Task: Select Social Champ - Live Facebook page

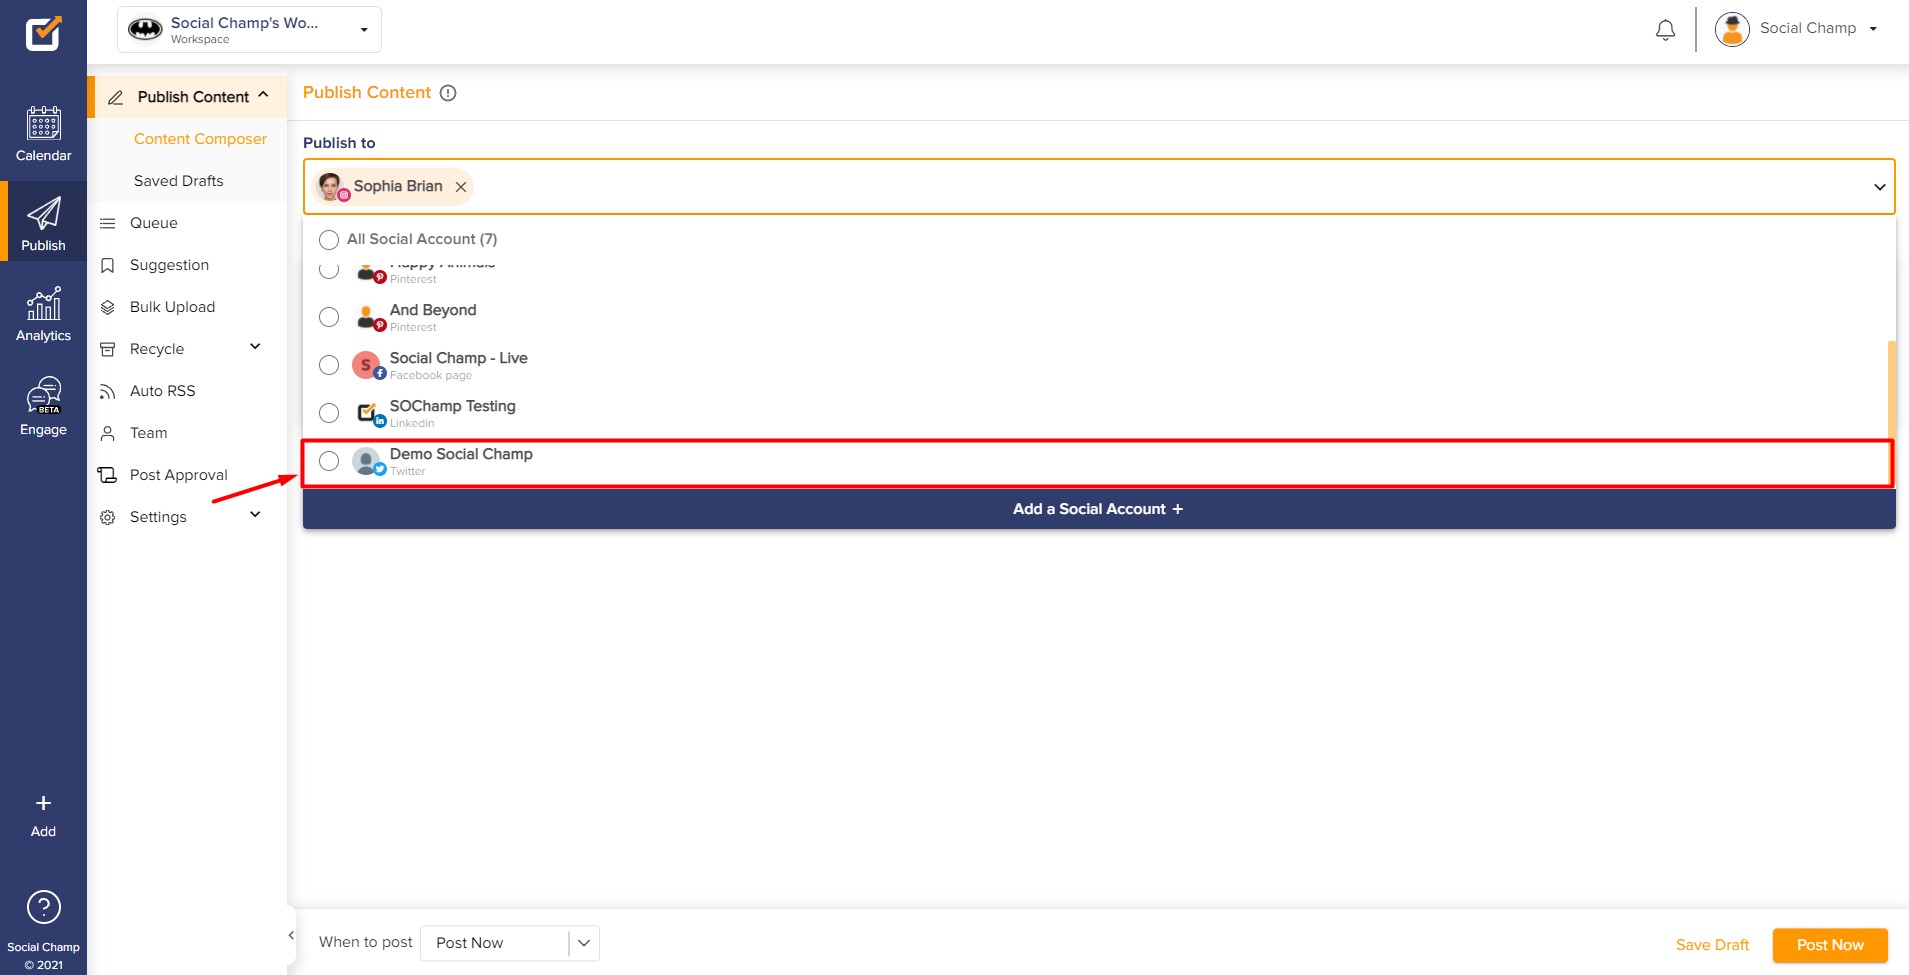Action: click(x=329, y=365)
